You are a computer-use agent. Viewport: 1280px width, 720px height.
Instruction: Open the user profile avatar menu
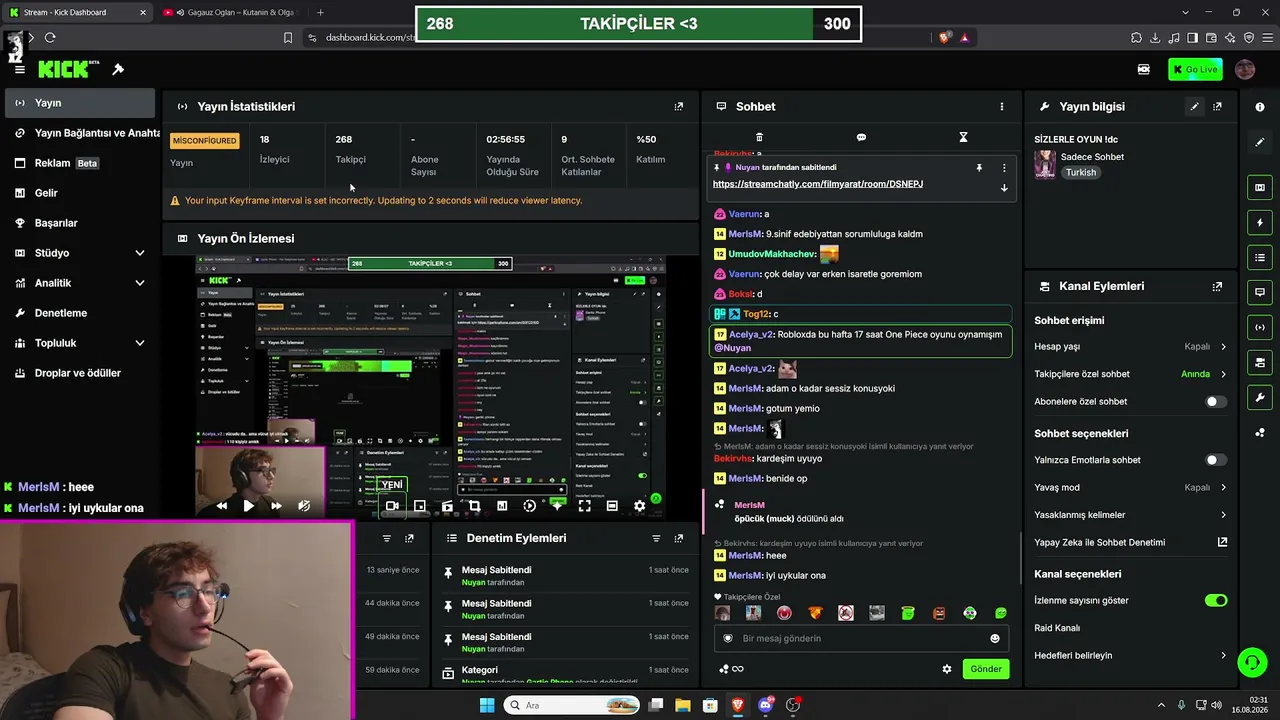(1245, 69)
